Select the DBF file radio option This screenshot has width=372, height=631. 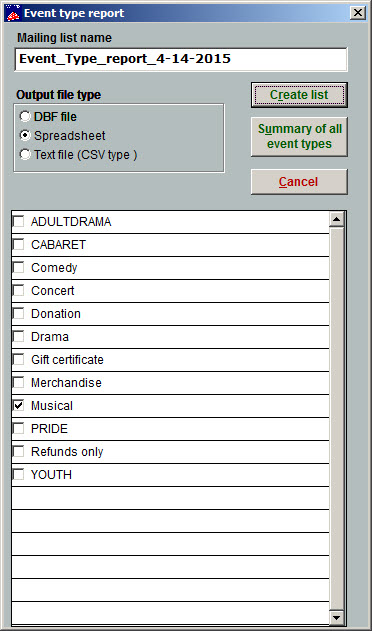[25, 117]
